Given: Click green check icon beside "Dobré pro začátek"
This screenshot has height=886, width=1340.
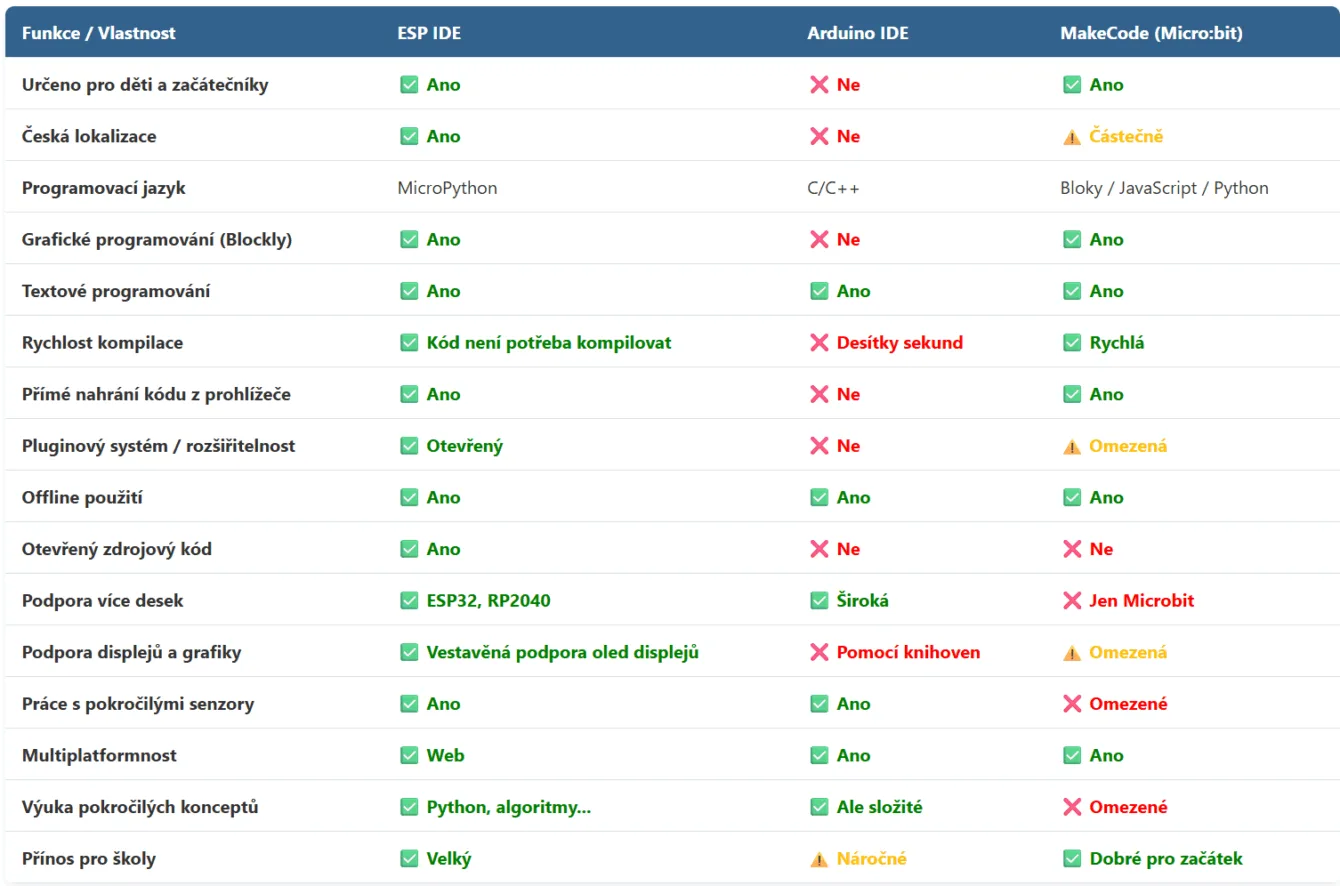Looking at the screenshot, I should coord(1072,859).
